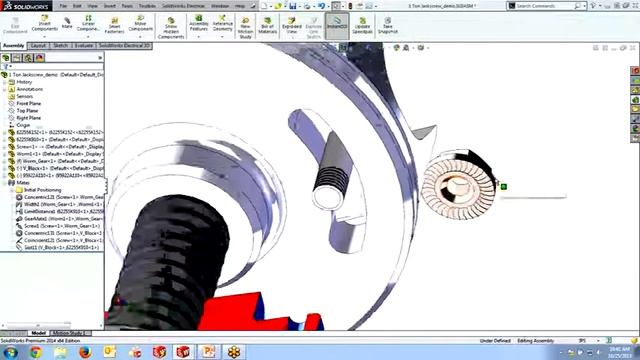Open the Edit menu
This screenshot has width=640, height=360.
[x=77, y=6]
